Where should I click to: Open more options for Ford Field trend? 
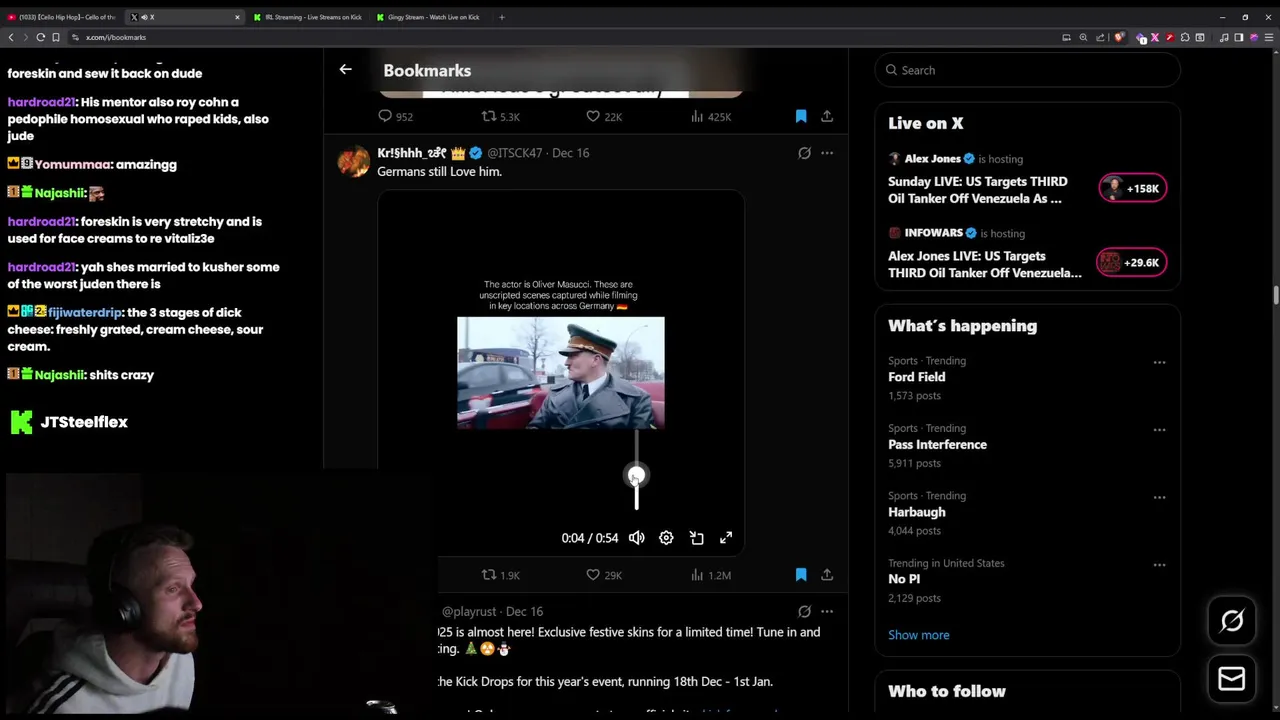(1159, 362)
